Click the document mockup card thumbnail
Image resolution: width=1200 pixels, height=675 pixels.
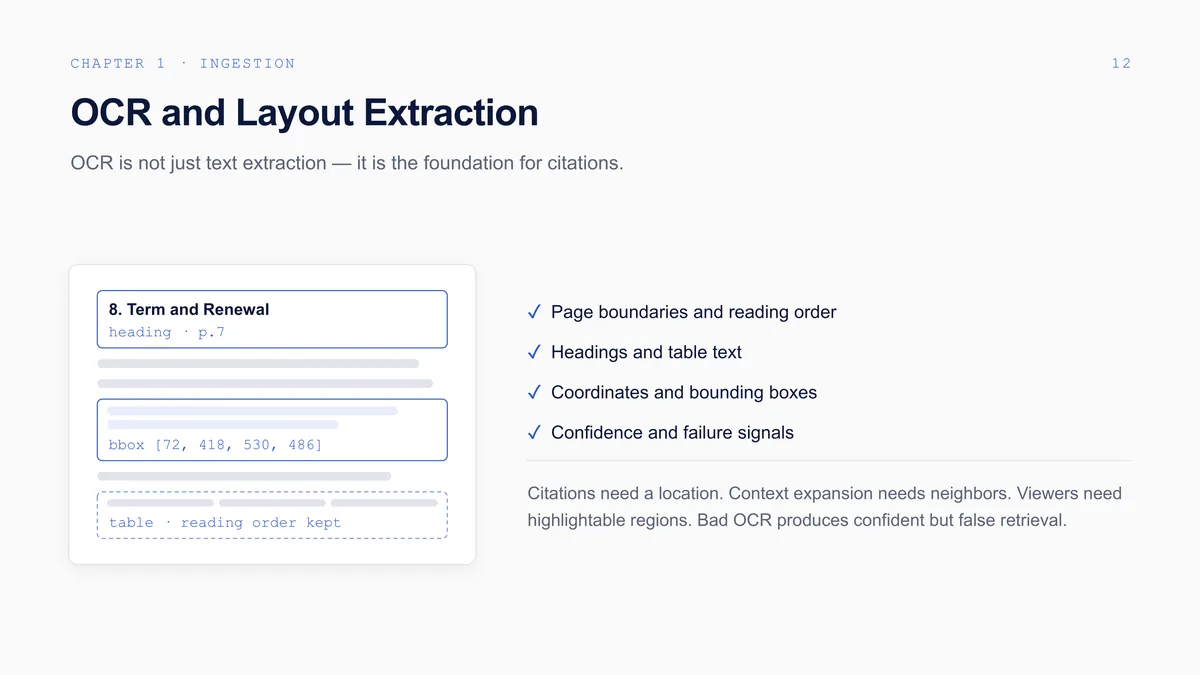click(x=272, y=414)
